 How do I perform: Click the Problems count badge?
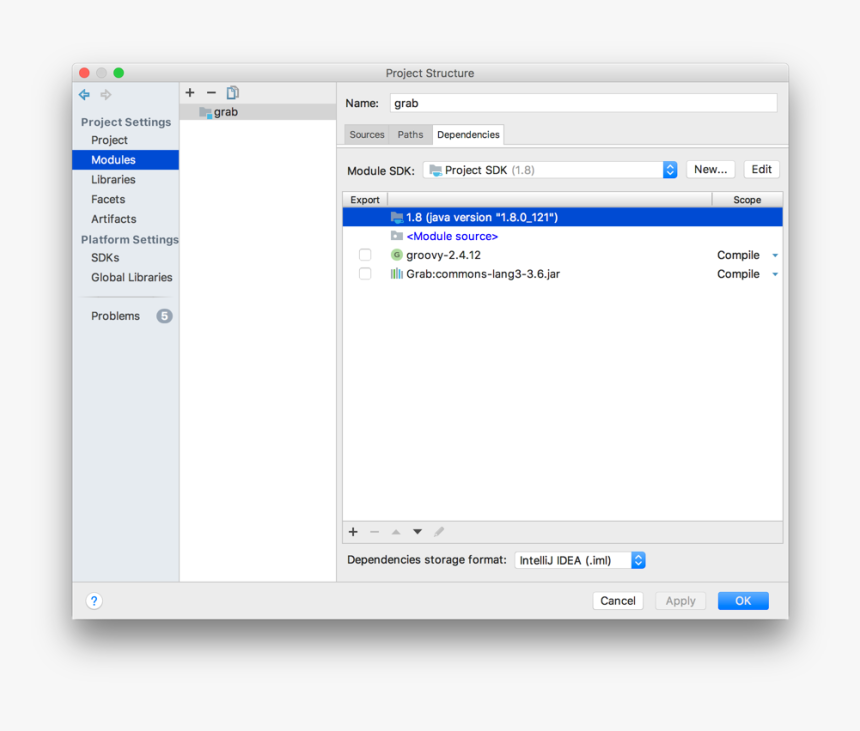[x=164, y=316]
